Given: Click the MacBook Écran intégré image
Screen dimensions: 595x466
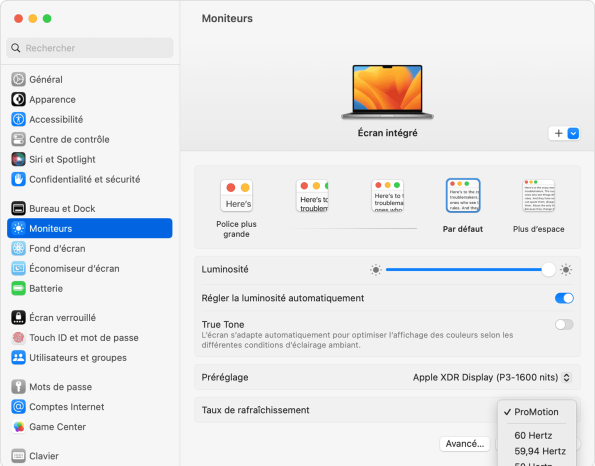Looking at the screenshot, I should 387,92.
